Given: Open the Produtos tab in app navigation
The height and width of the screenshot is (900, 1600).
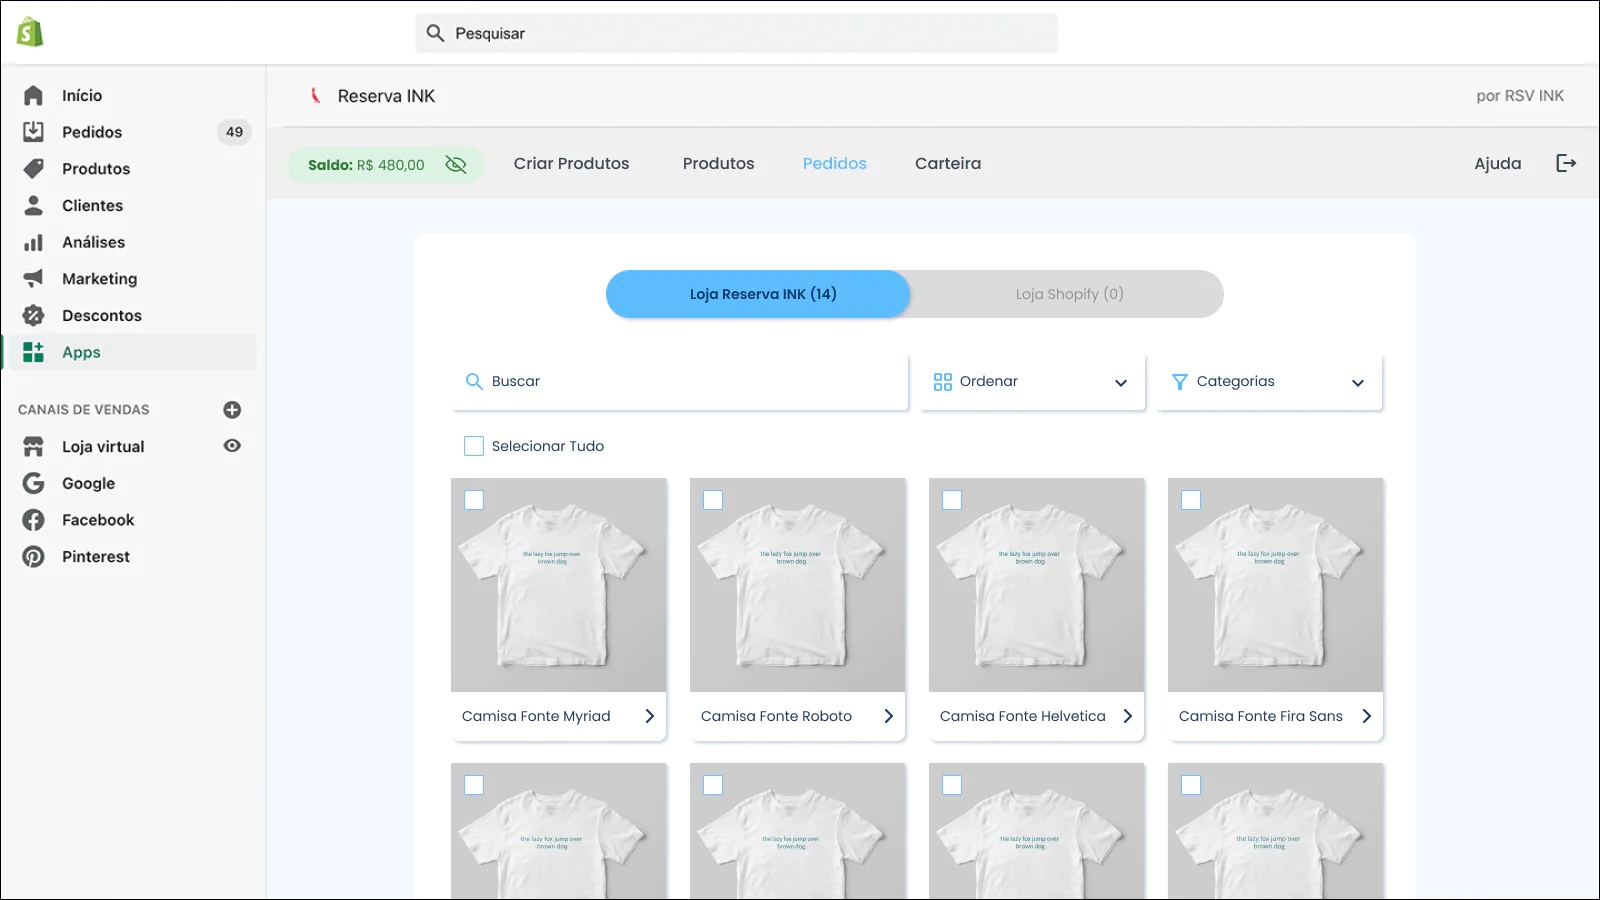Looking at the screenshot, I should tap(718, 163).
